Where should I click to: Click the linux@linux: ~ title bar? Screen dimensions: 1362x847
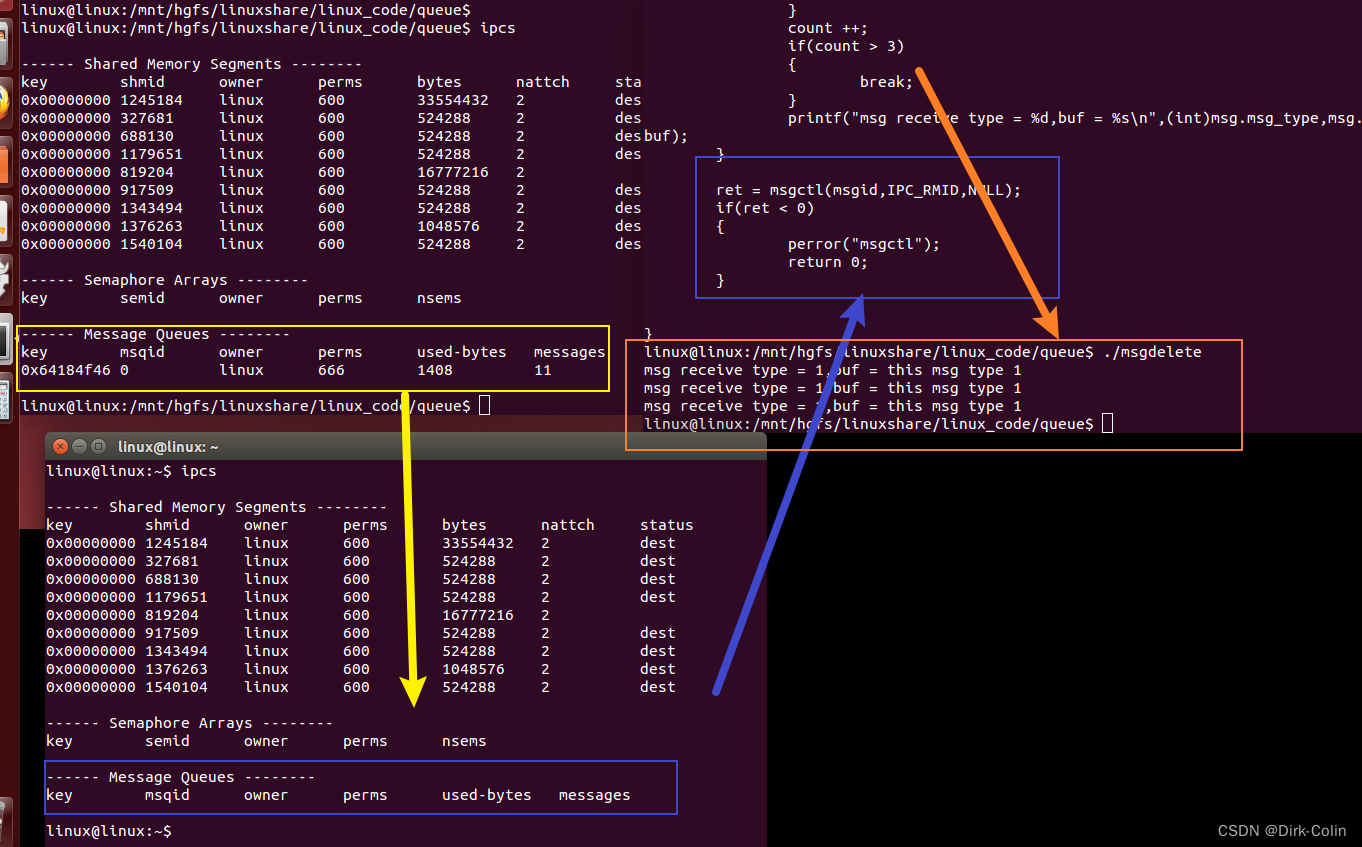click(x=168, y=446)
